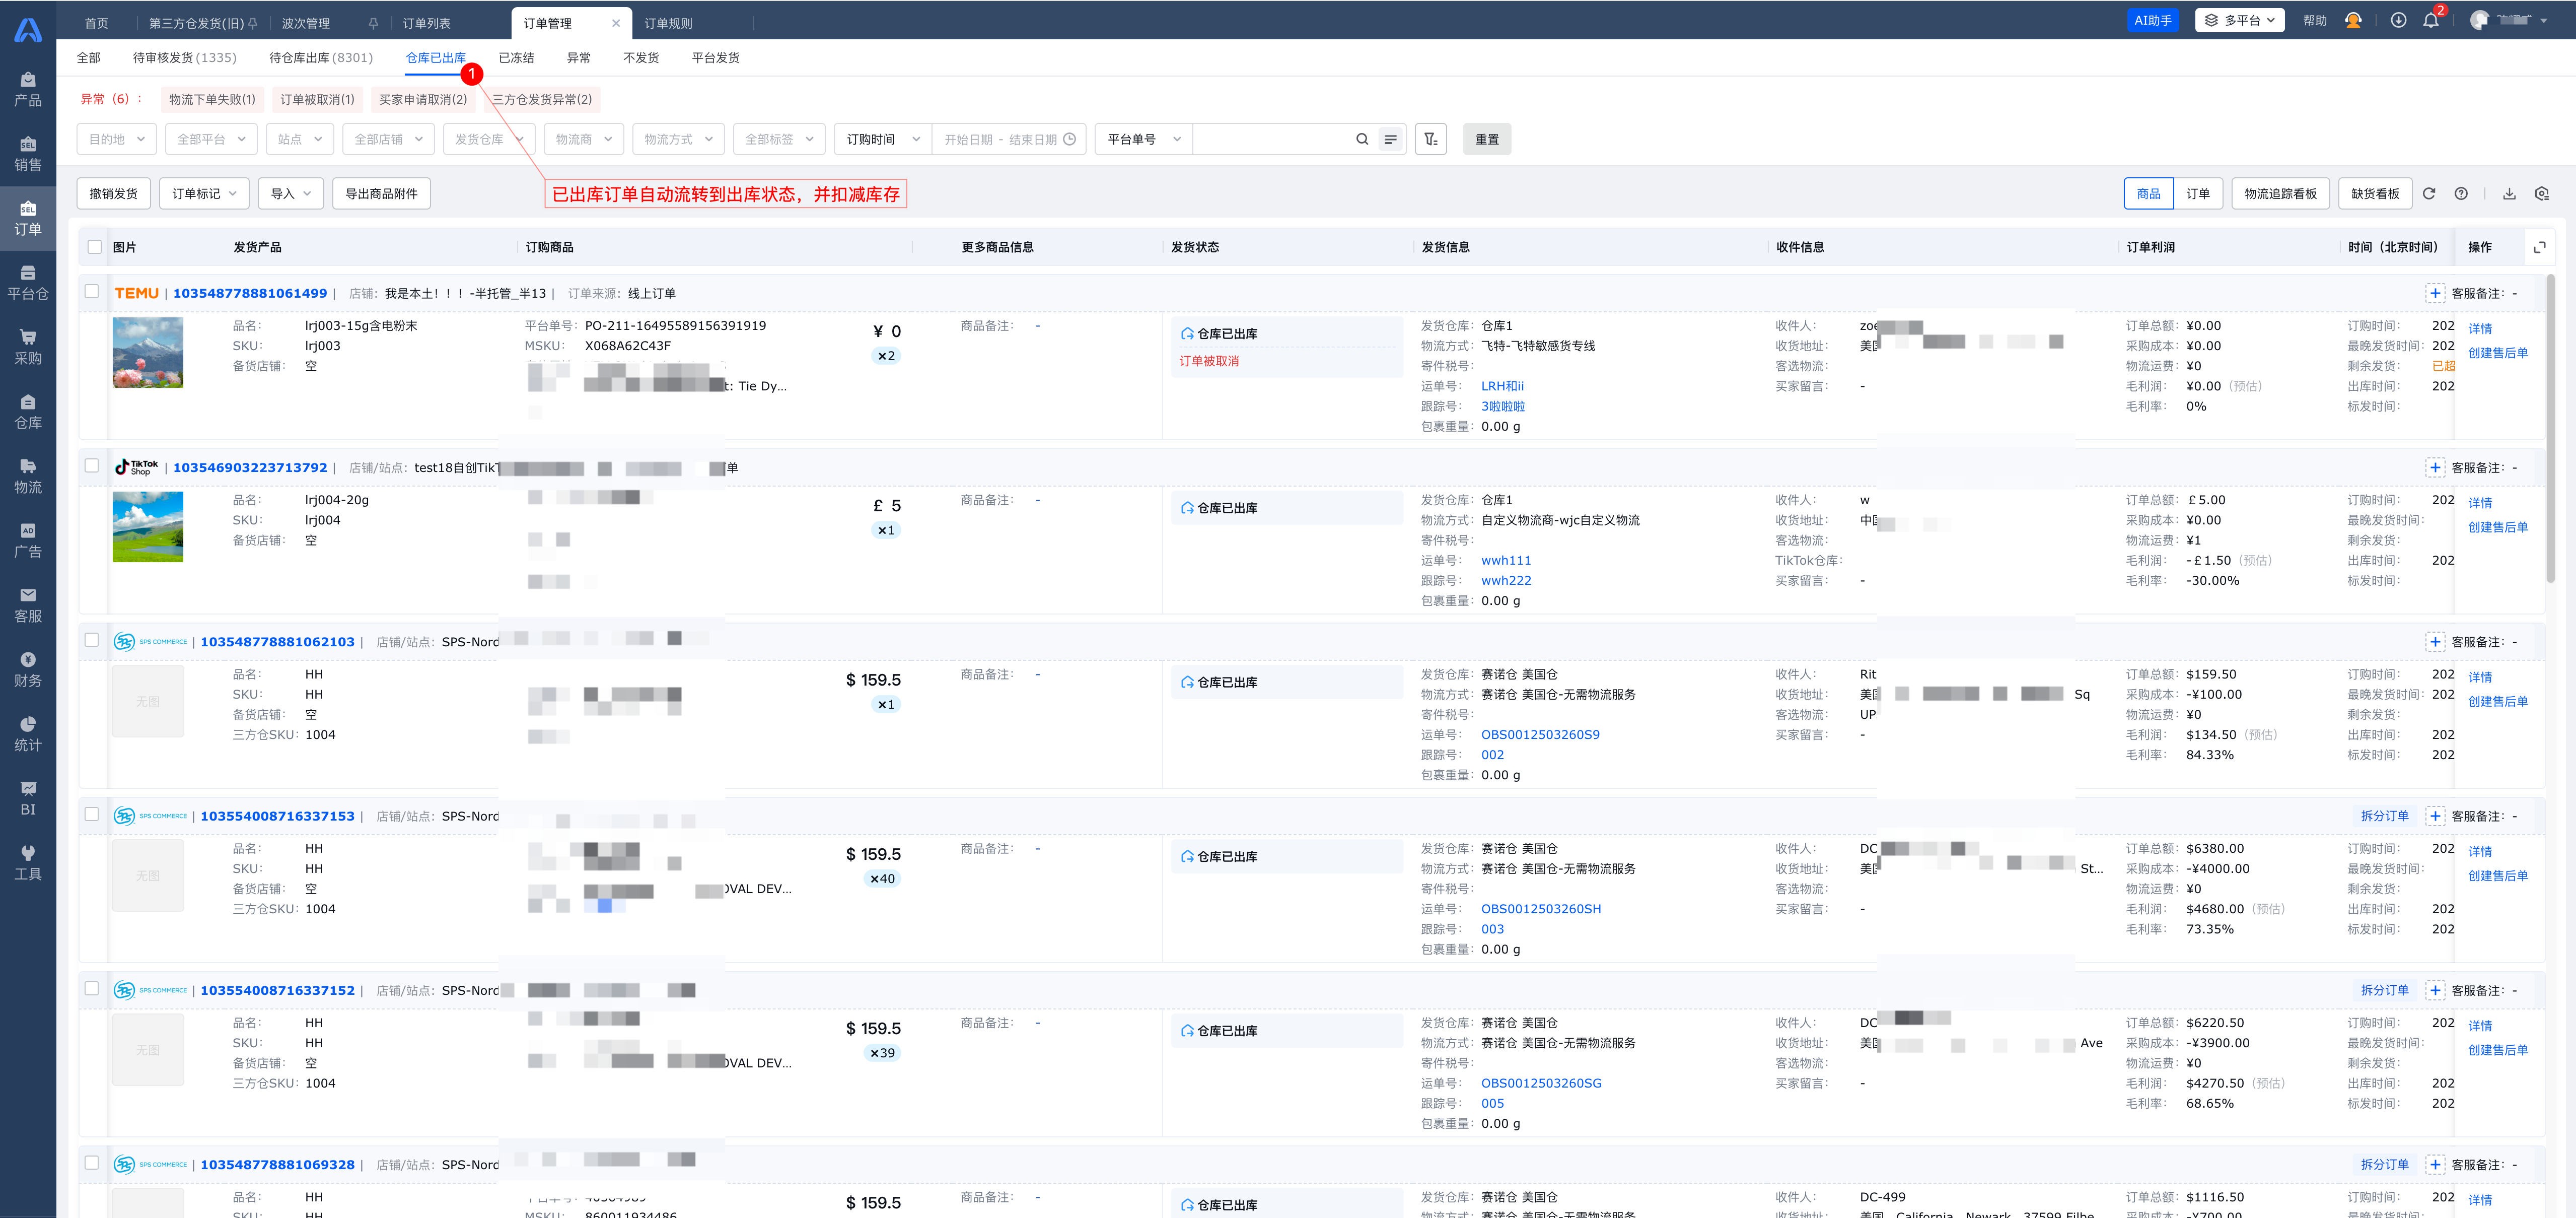Open the 工具 sidebar module

(x=28, y=863)
